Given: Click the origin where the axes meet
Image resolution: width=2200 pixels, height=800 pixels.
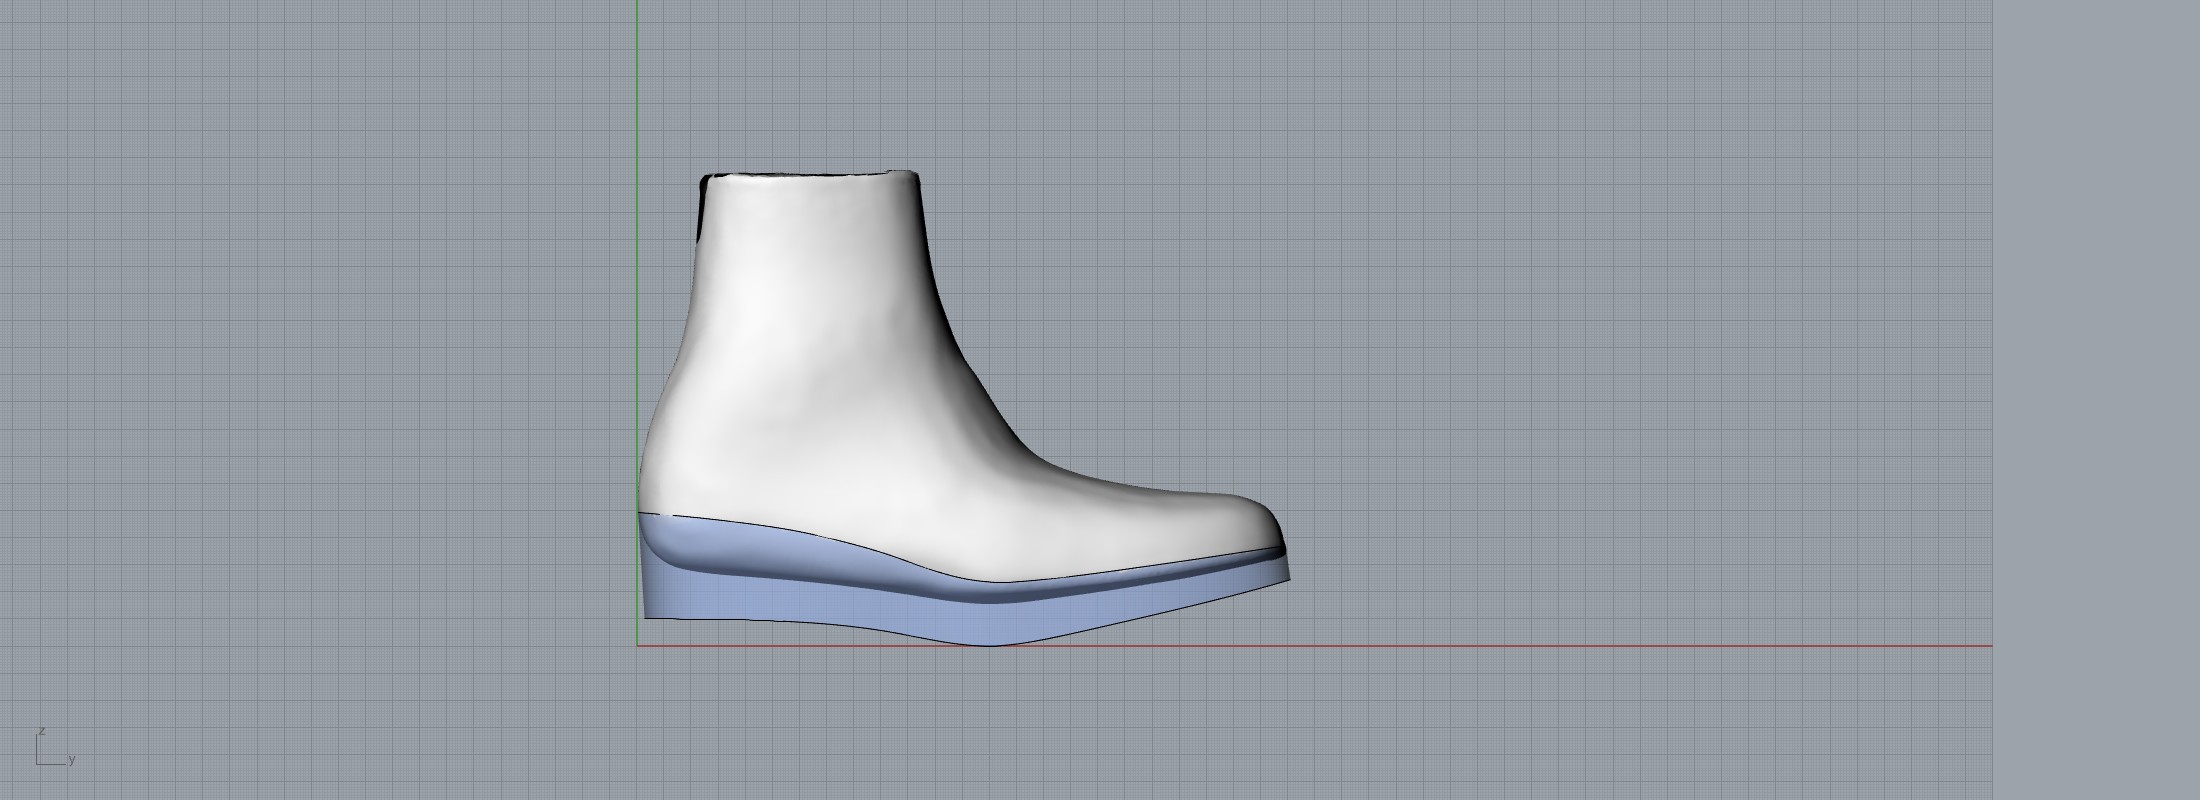Looking at the screenshot, I should pos(638,646).
